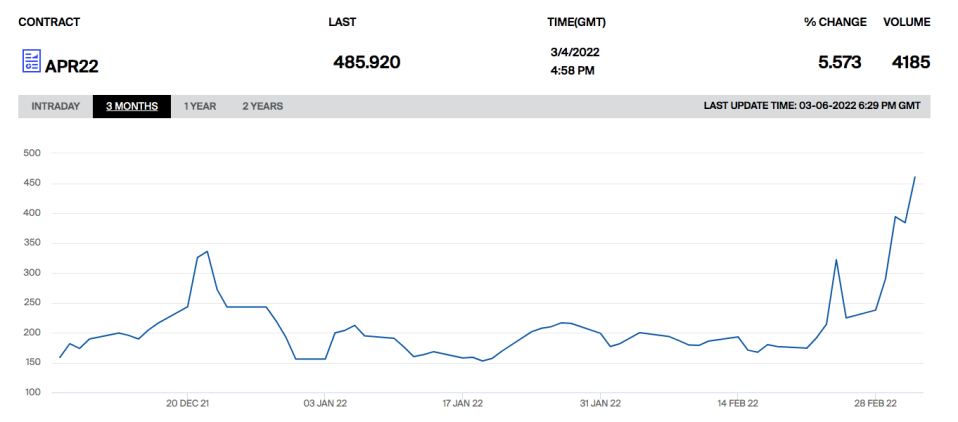The height and width of the screenshot is (422, 958).
Task: Click the 500 y-axis value label
Action: click(x=31, y=153)
